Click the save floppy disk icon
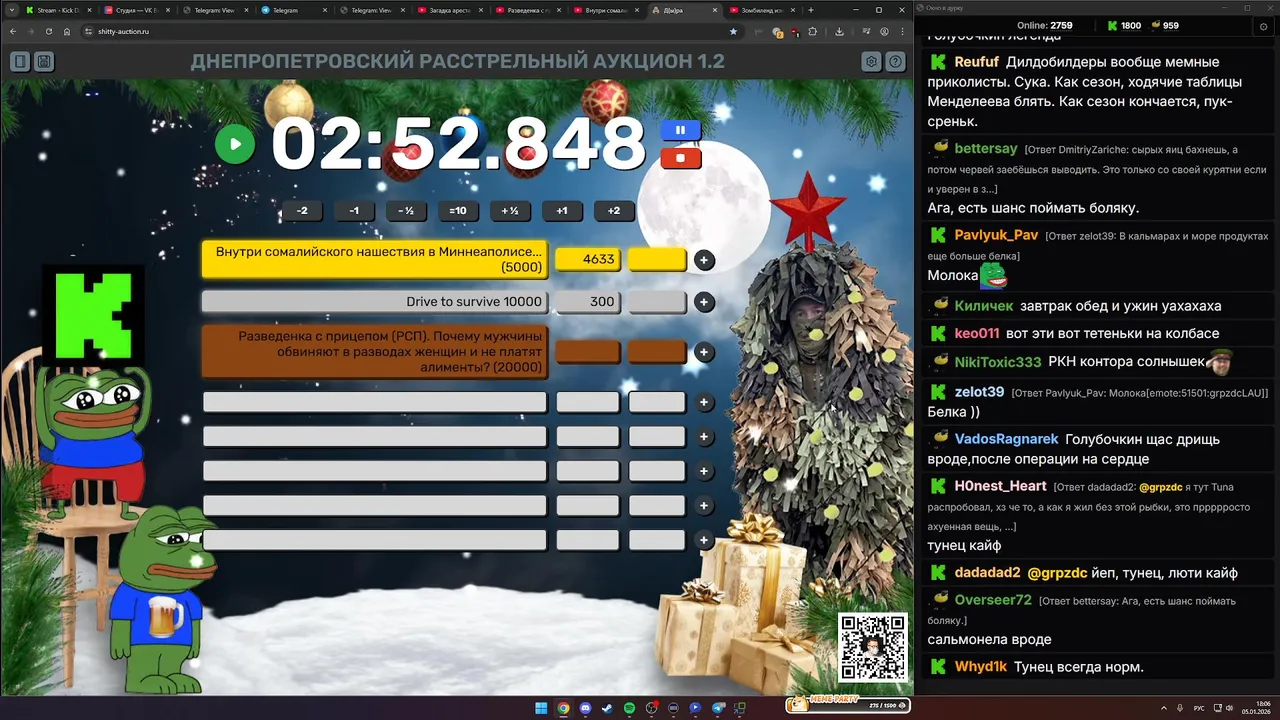 coord(44,62)
